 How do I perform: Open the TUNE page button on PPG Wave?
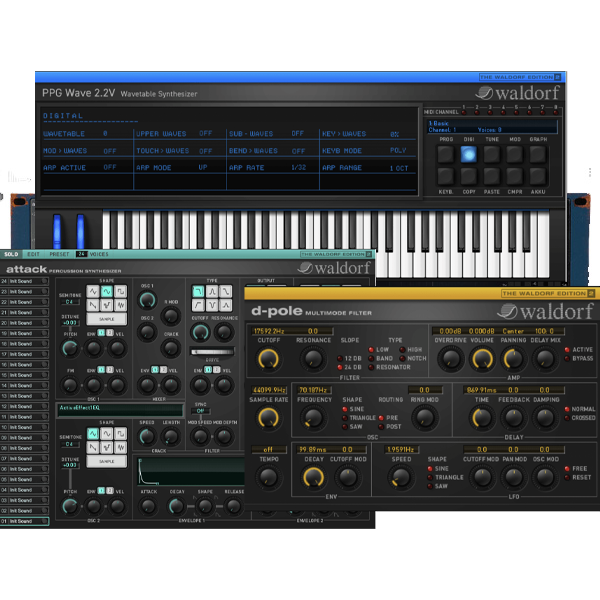coord(492,155)
